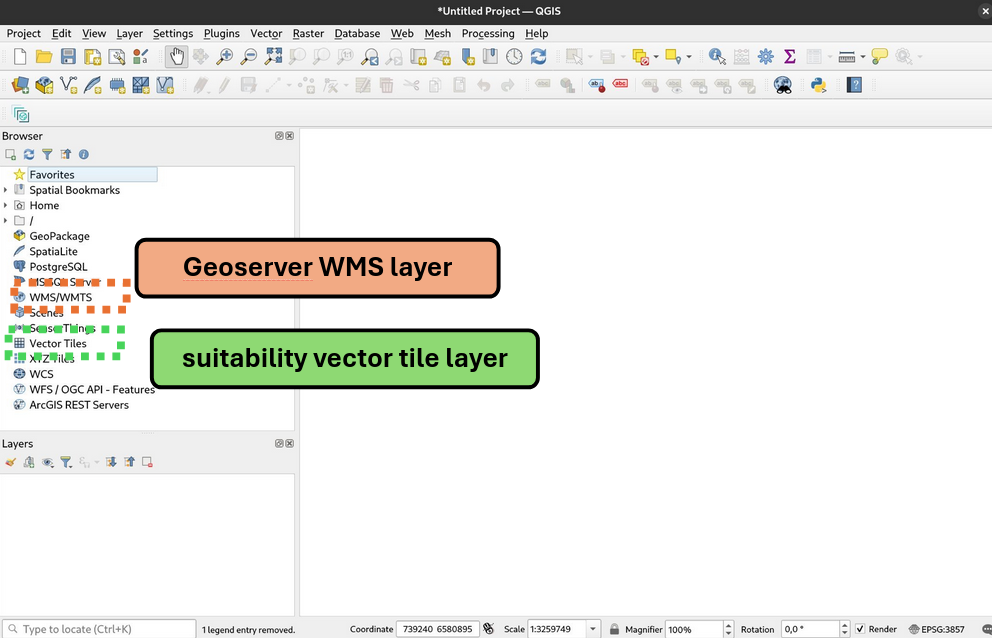Select the Zoom Out magnifier tool
Image resolution: width=992 pixels, height=638 pixels.
[x=249, y=57]
